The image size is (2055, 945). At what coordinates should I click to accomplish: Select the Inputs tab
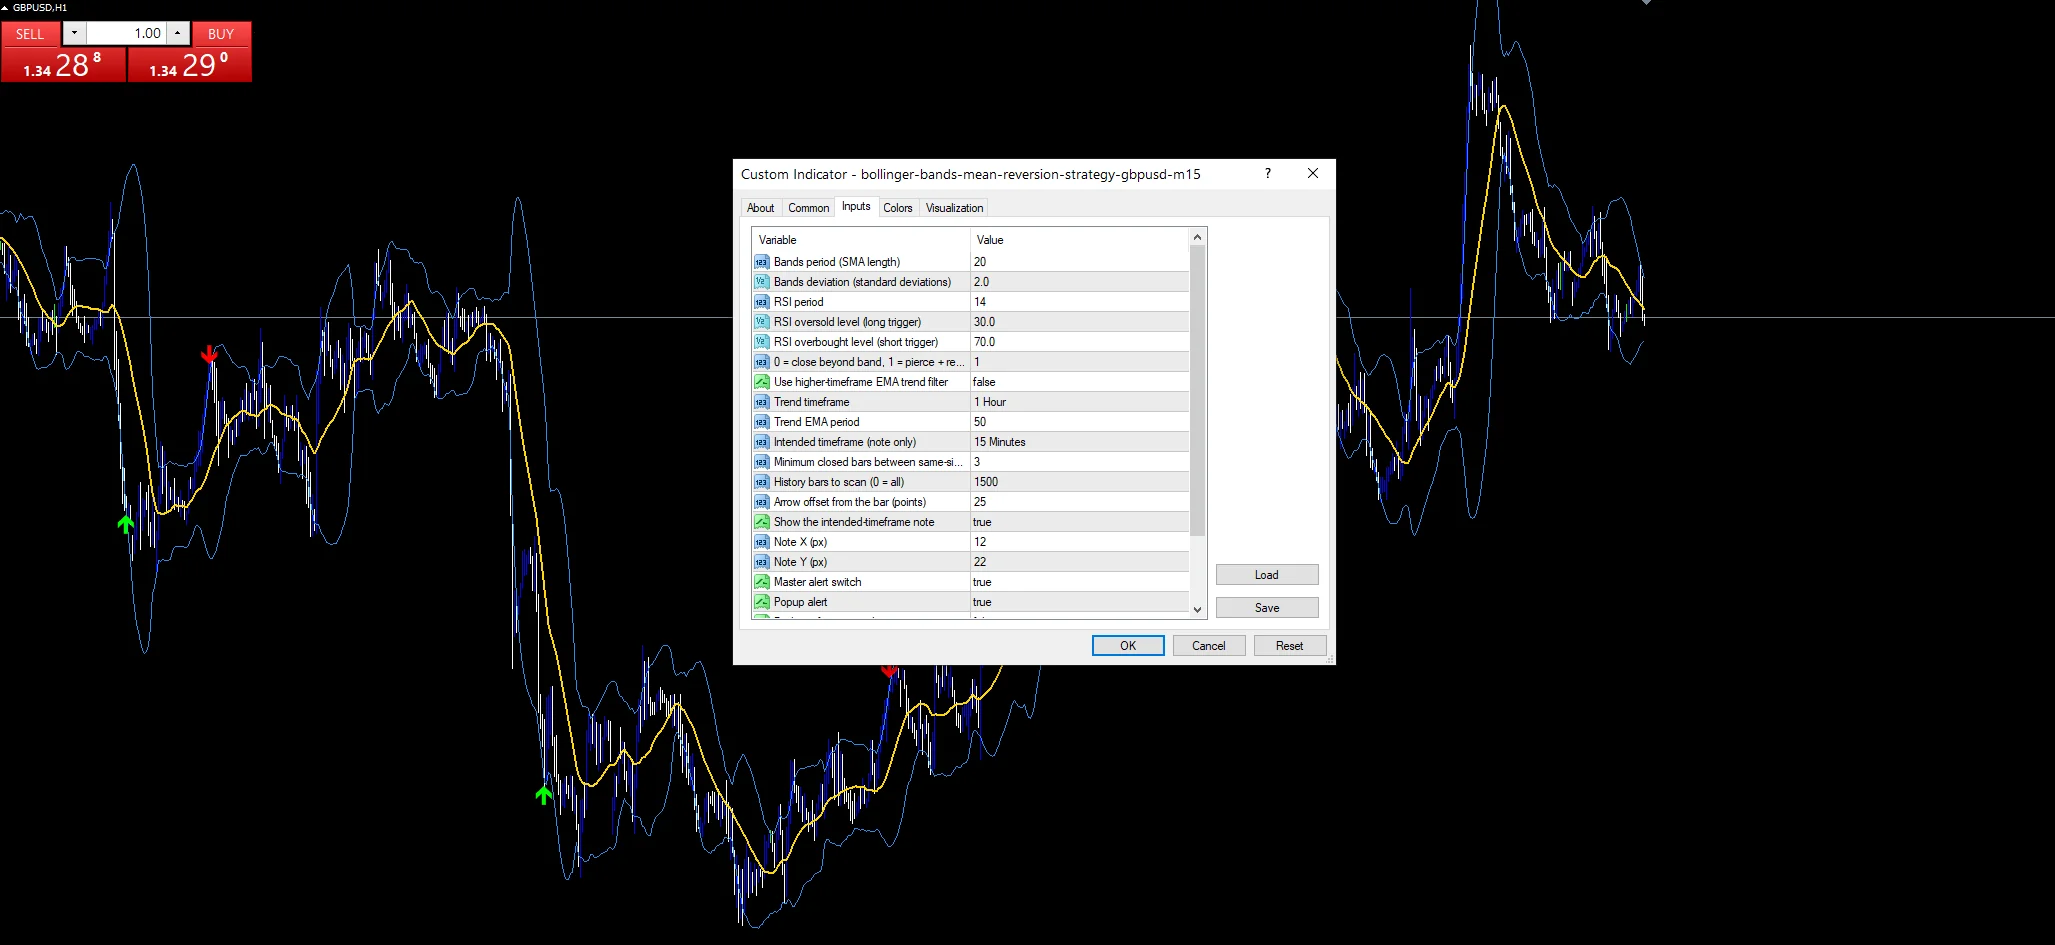coord(856,206)
